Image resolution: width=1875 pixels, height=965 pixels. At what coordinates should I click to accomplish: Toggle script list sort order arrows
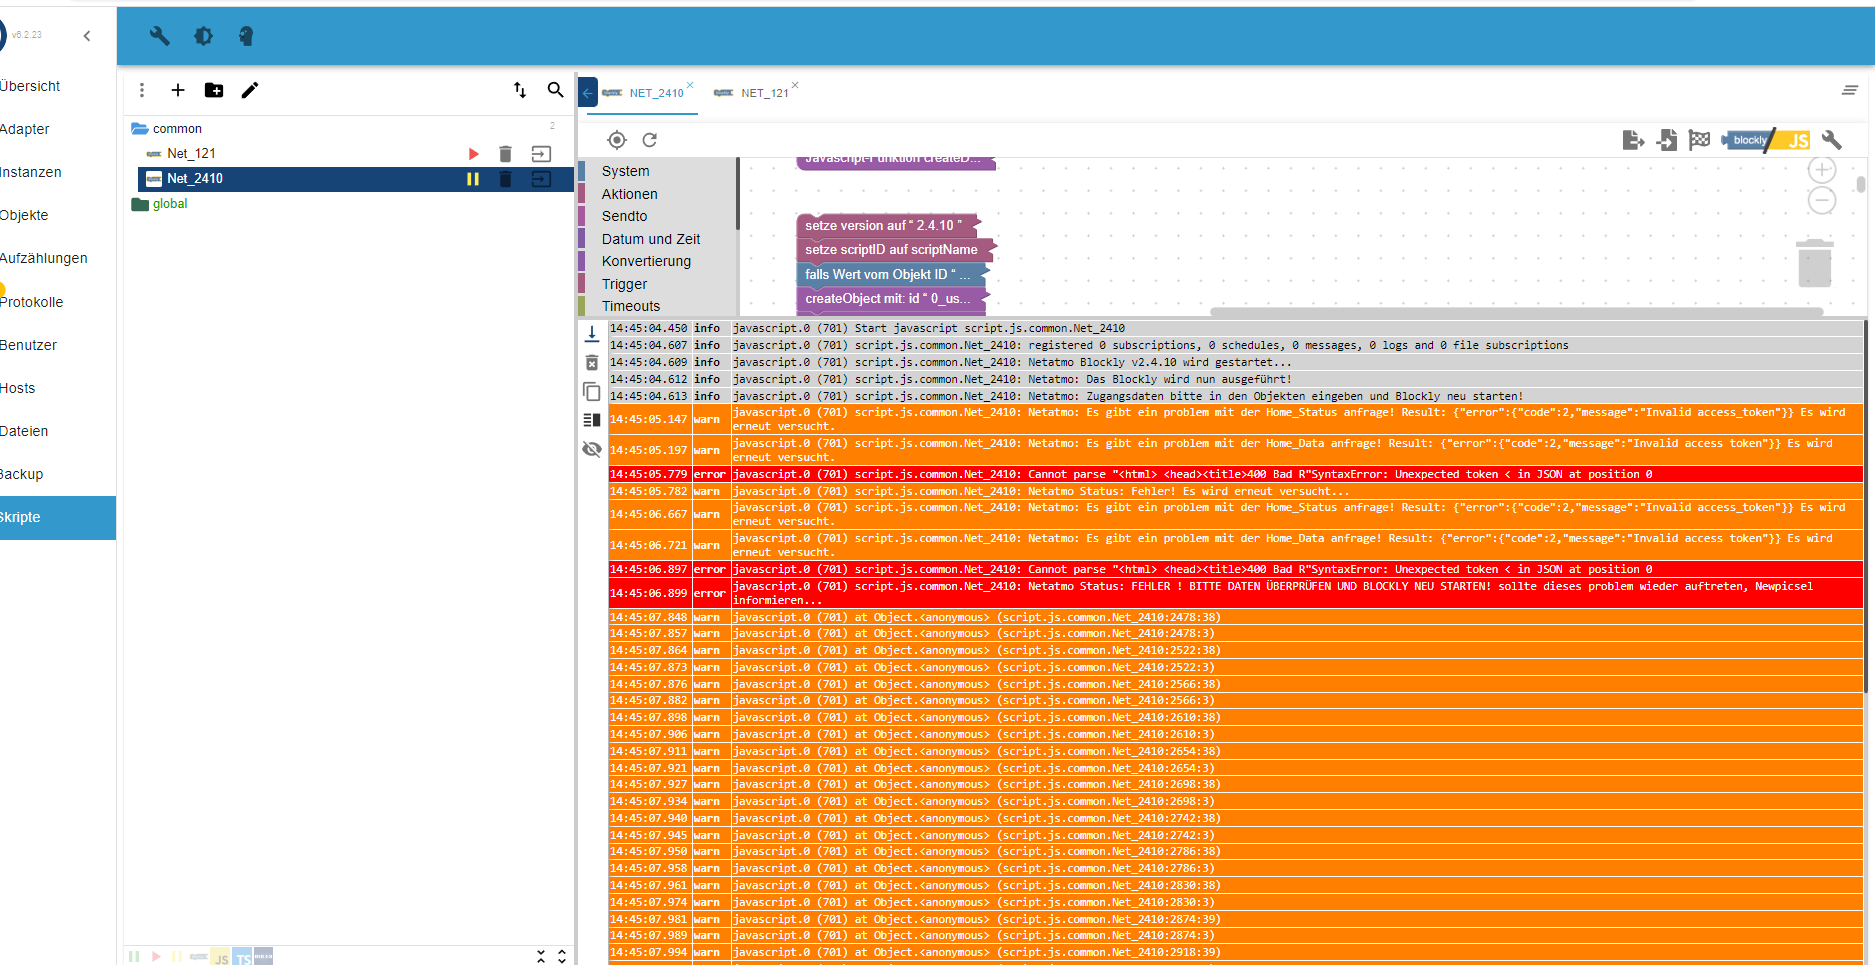click(x=520, y=90)
